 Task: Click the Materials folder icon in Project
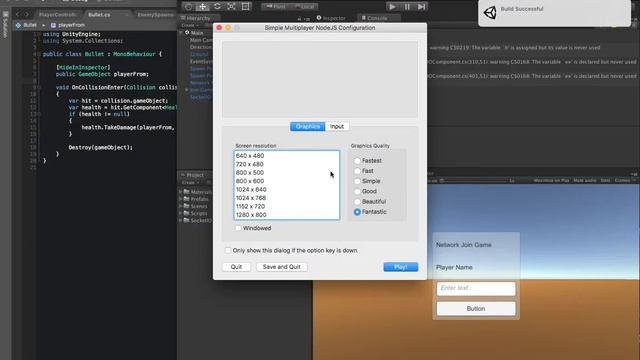(x=187, y=192)
